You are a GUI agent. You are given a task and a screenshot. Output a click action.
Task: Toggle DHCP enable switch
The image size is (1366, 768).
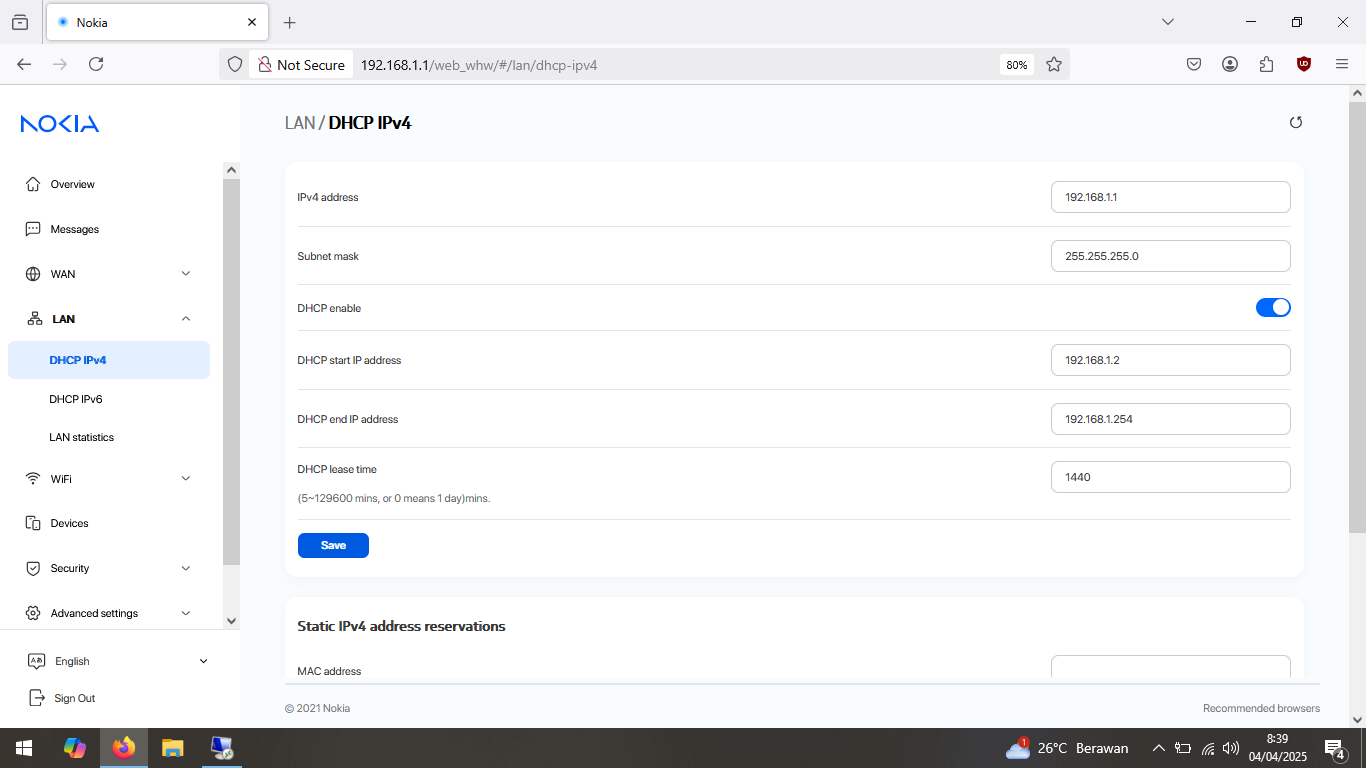pos(1273,308)
